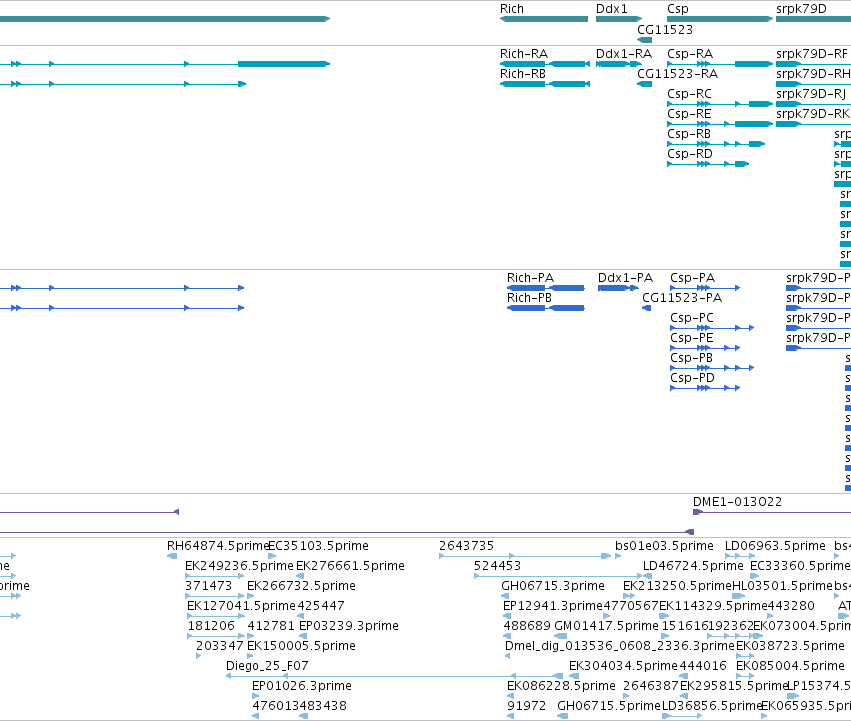851x721 pixels.
Task: Select the LD46724.5prime EST label
Action: tap(693, 566)
